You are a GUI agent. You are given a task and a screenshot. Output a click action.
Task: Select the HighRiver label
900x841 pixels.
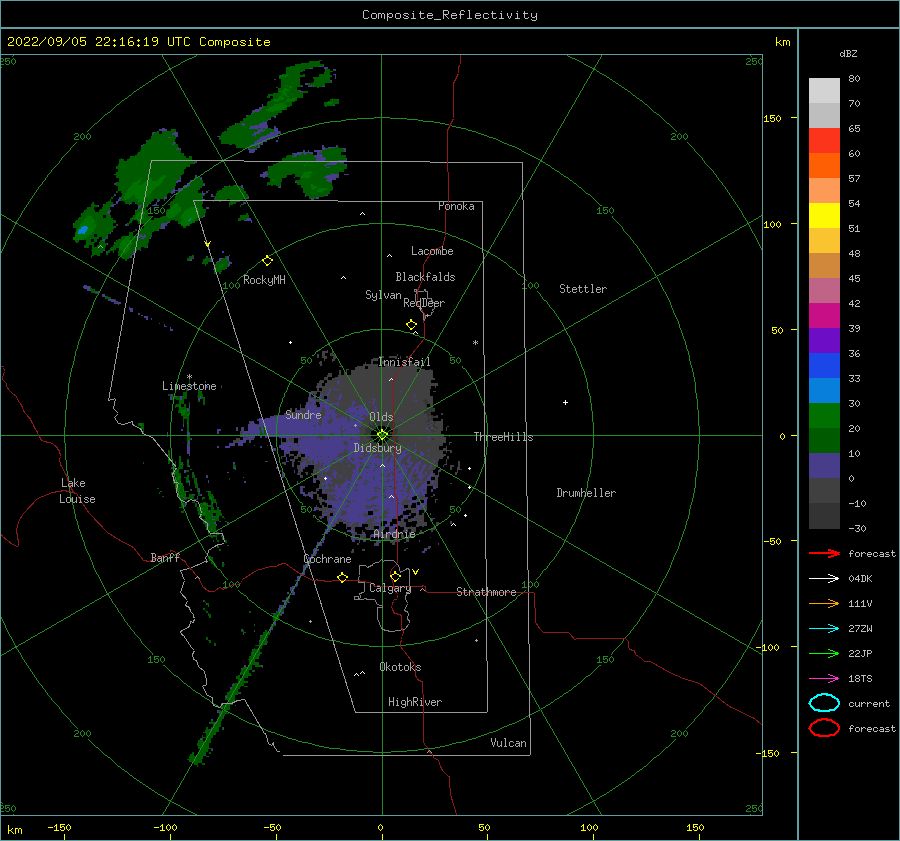click(415, 702)
